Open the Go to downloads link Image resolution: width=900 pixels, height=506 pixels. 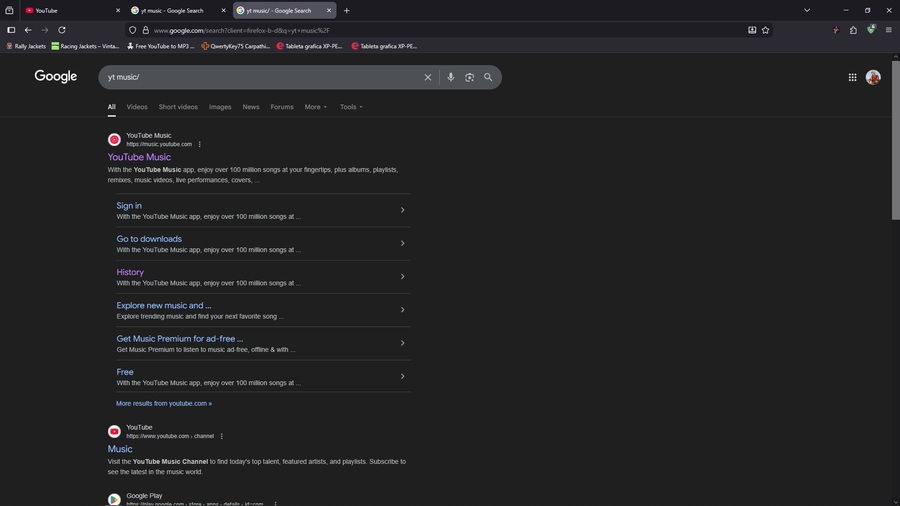149,239
